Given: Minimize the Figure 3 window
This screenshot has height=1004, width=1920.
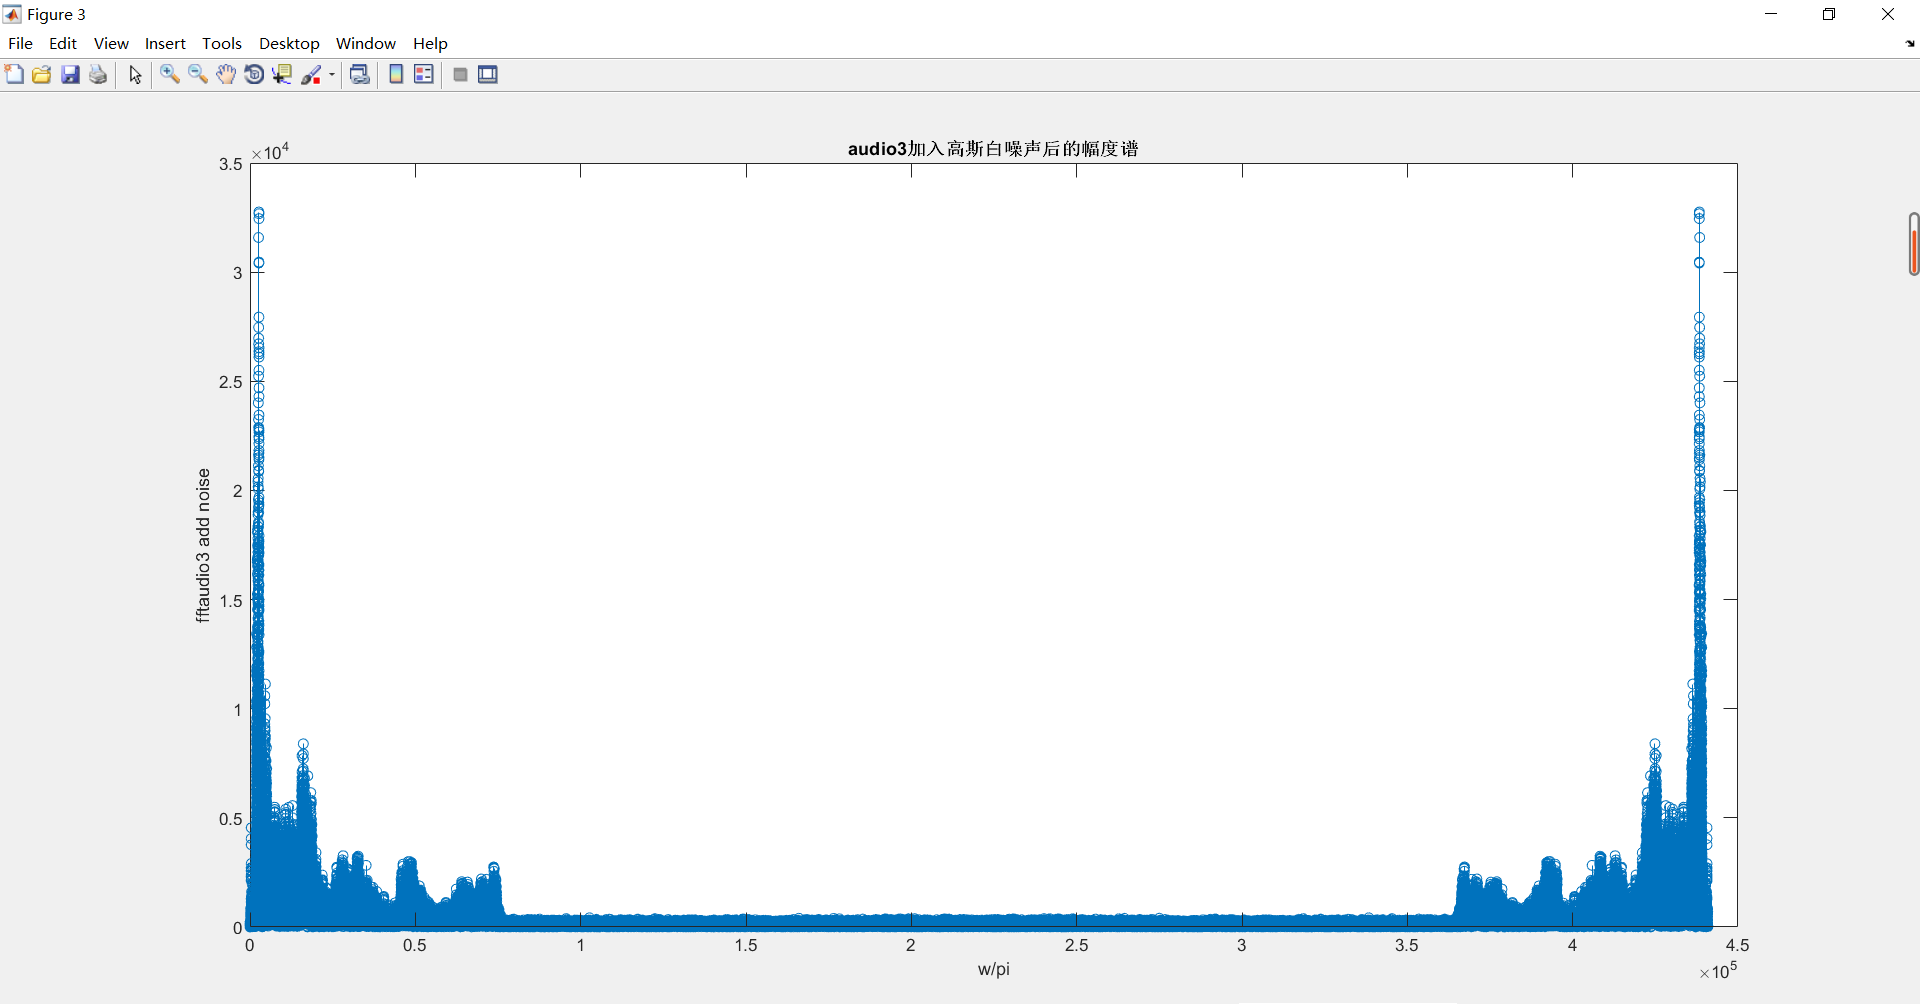Looking at the screenshot, I should [x=1771, y=14].
